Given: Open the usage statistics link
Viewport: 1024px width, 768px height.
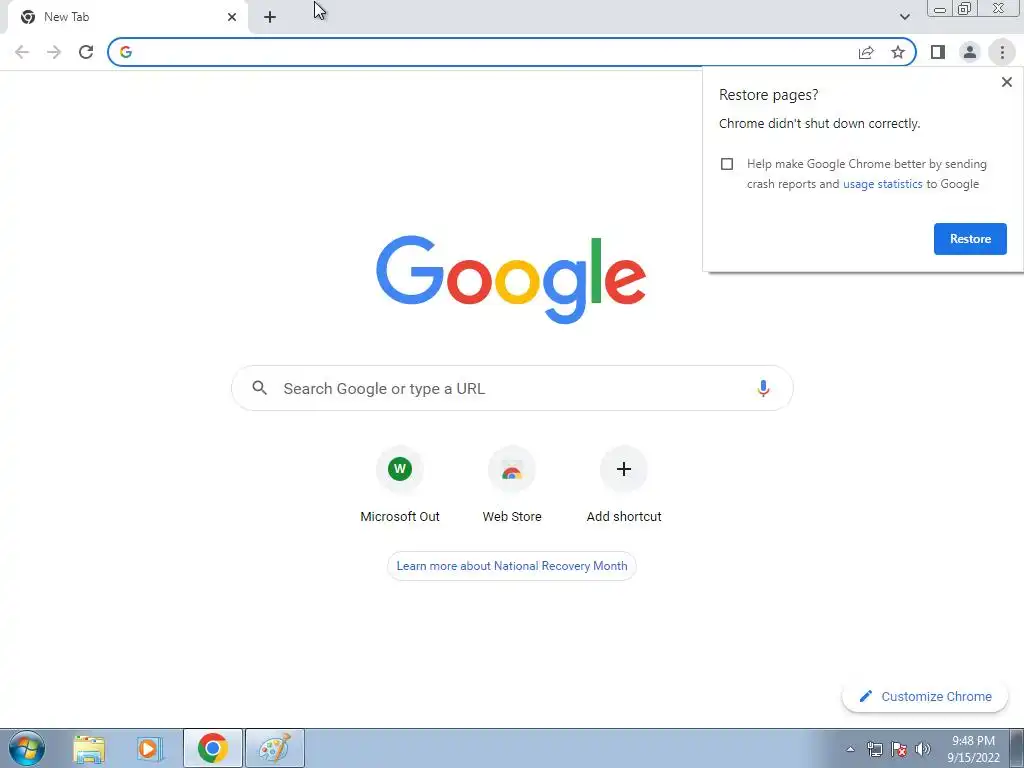Looking at the screenshot, I should pos(882,184).
